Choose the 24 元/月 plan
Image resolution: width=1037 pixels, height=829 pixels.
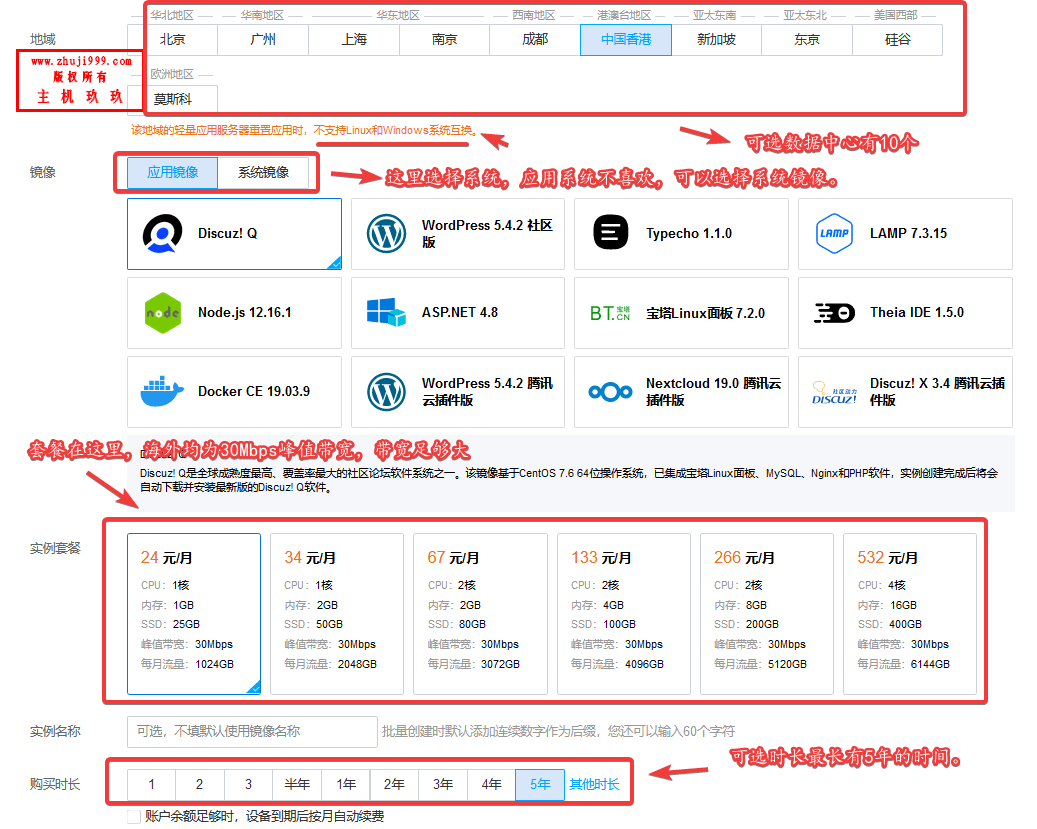coord(194,614)
